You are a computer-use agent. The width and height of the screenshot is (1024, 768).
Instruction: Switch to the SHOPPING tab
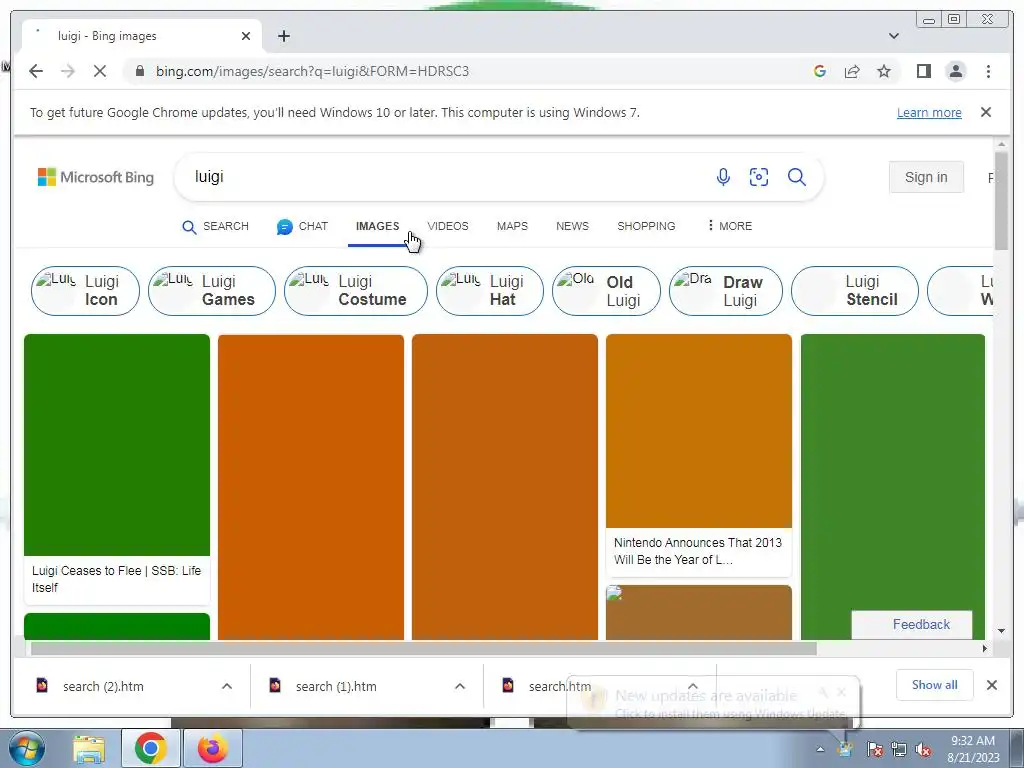(x=646, y=227)
